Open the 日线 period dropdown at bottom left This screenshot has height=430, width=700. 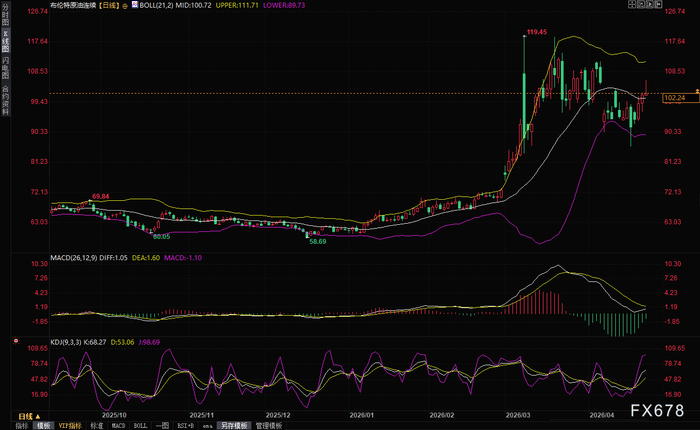tap(29, 416)
